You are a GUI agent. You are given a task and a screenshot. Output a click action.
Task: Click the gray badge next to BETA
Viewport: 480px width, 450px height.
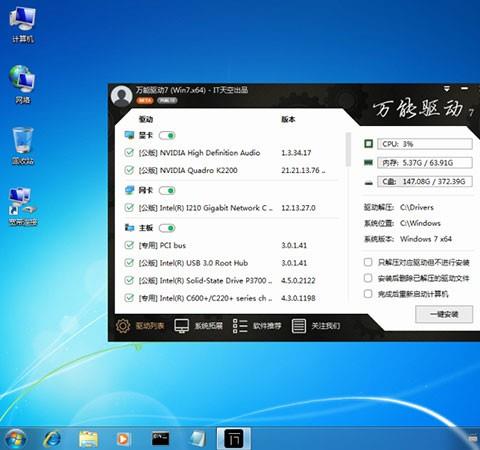(167, 100)
